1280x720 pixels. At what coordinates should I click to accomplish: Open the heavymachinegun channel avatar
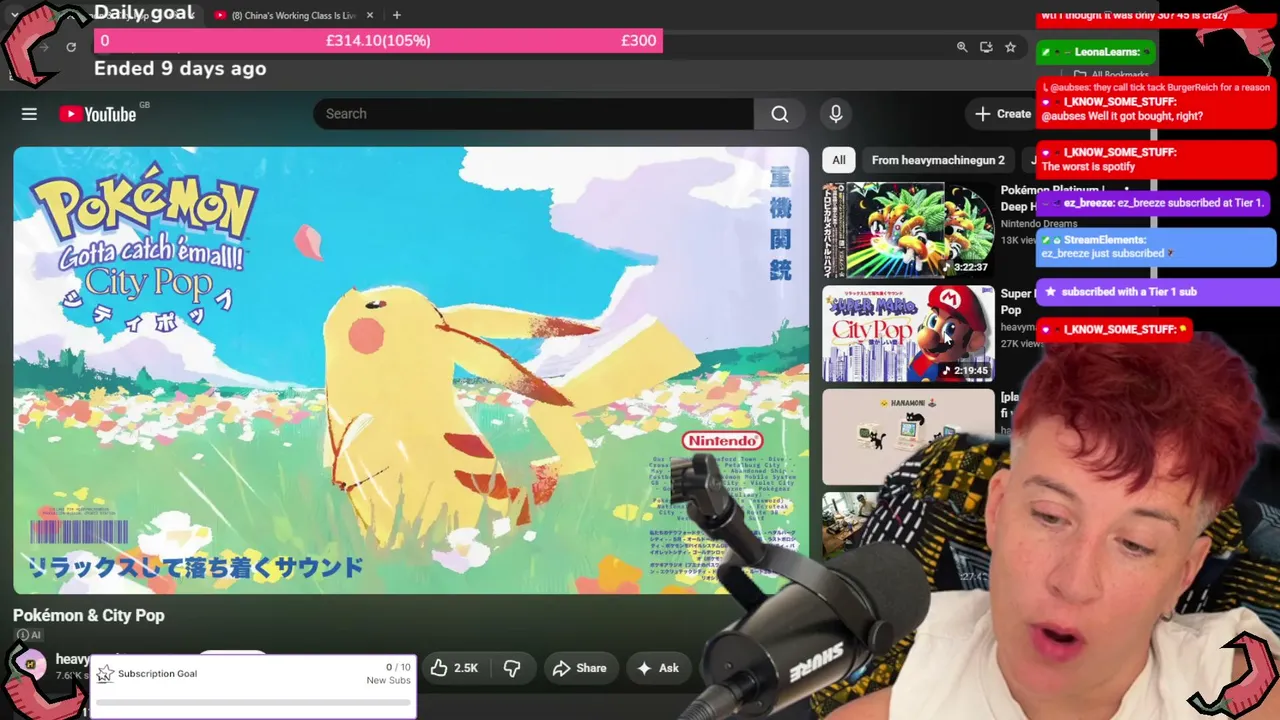tap(32, 664)
